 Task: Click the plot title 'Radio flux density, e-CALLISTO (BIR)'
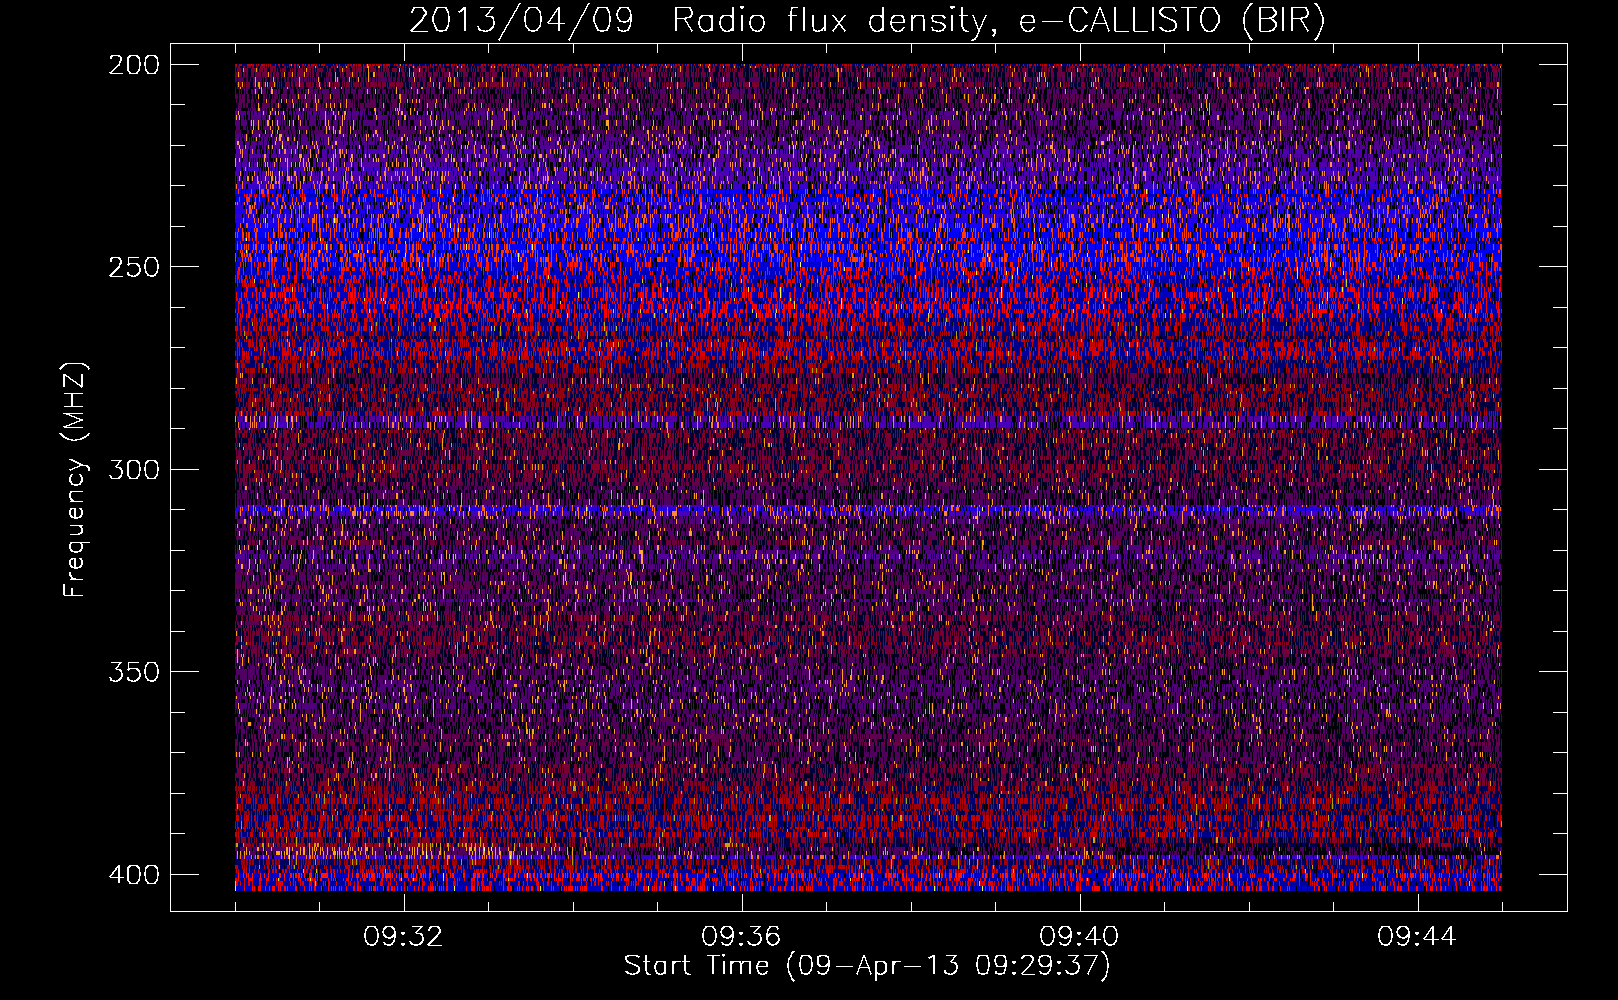(998, 21)
